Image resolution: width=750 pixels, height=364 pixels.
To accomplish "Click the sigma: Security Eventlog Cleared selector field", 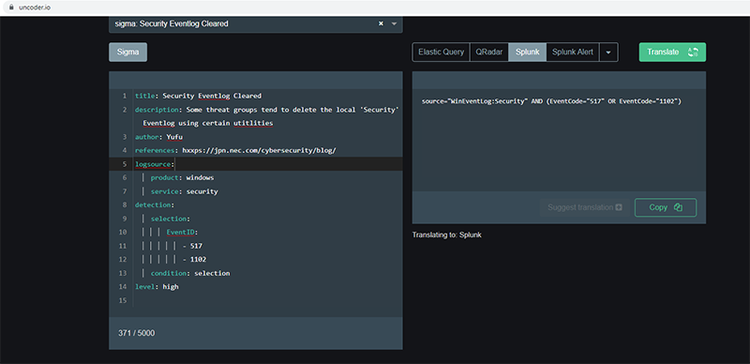I will (256, 23).
